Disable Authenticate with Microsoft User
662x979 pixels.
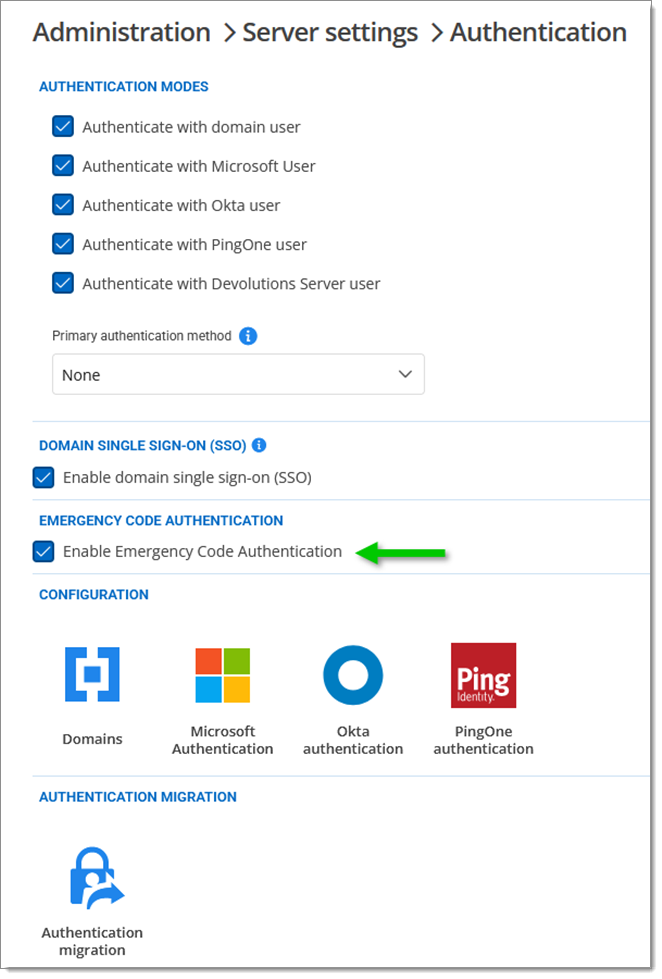click(62, 166)
